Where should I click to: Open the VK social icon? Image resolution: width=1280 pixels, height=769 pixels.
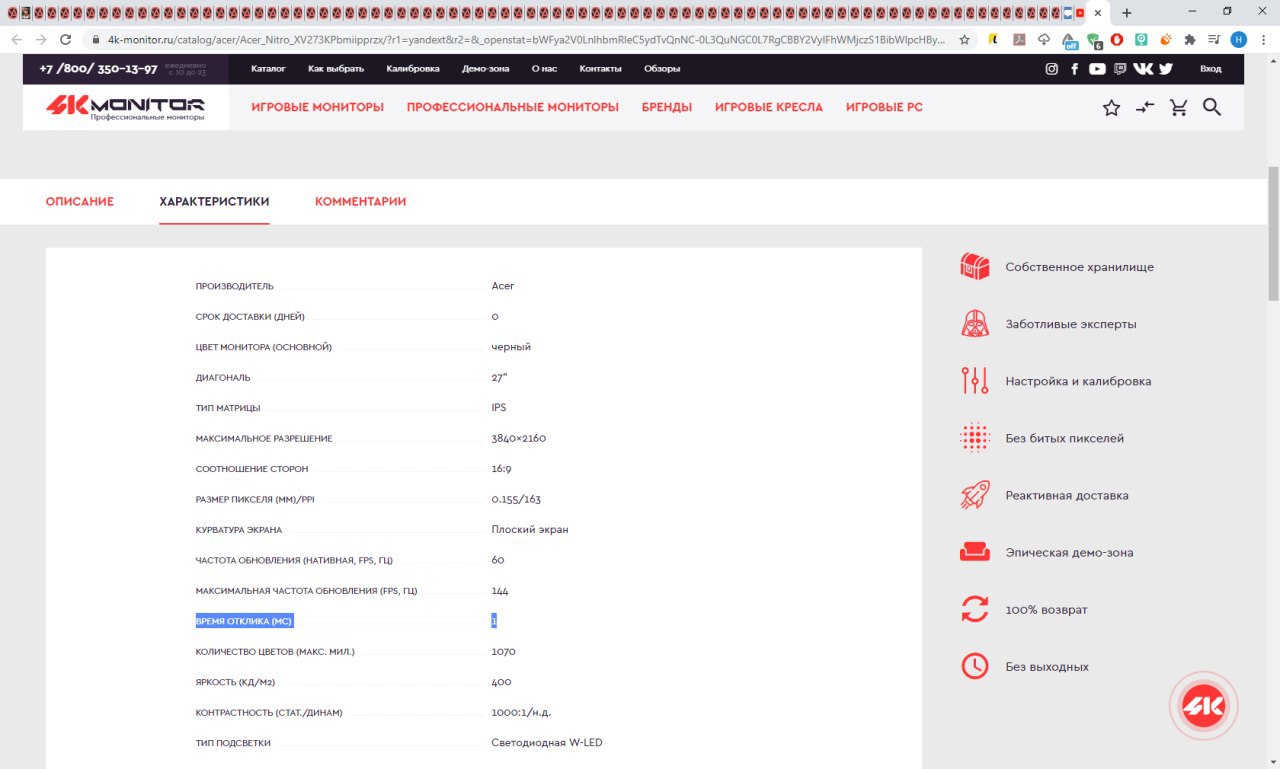tap(1143, 69)
